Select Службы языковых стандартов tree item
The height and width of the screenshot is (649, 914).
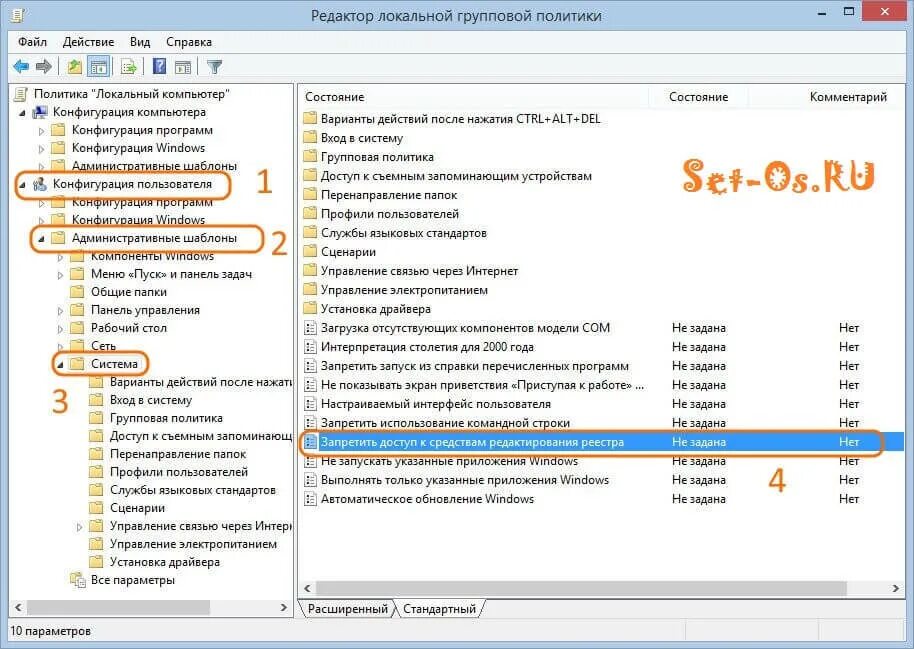(193, 490)
